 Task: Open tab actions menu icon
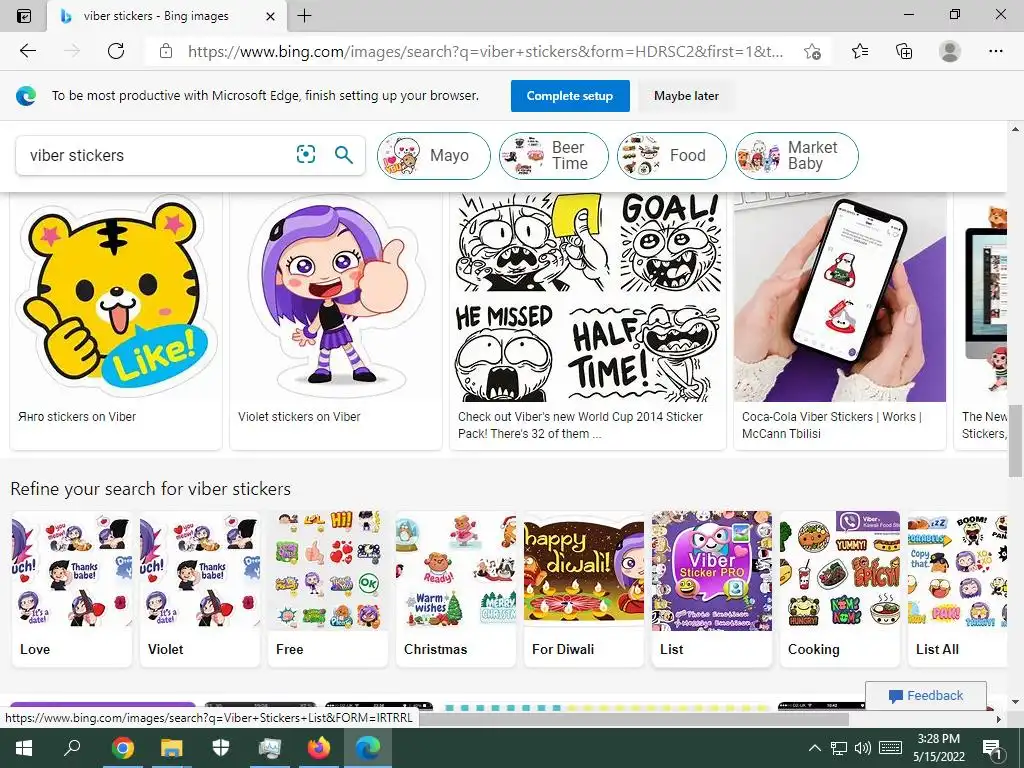tap(24, 16)
